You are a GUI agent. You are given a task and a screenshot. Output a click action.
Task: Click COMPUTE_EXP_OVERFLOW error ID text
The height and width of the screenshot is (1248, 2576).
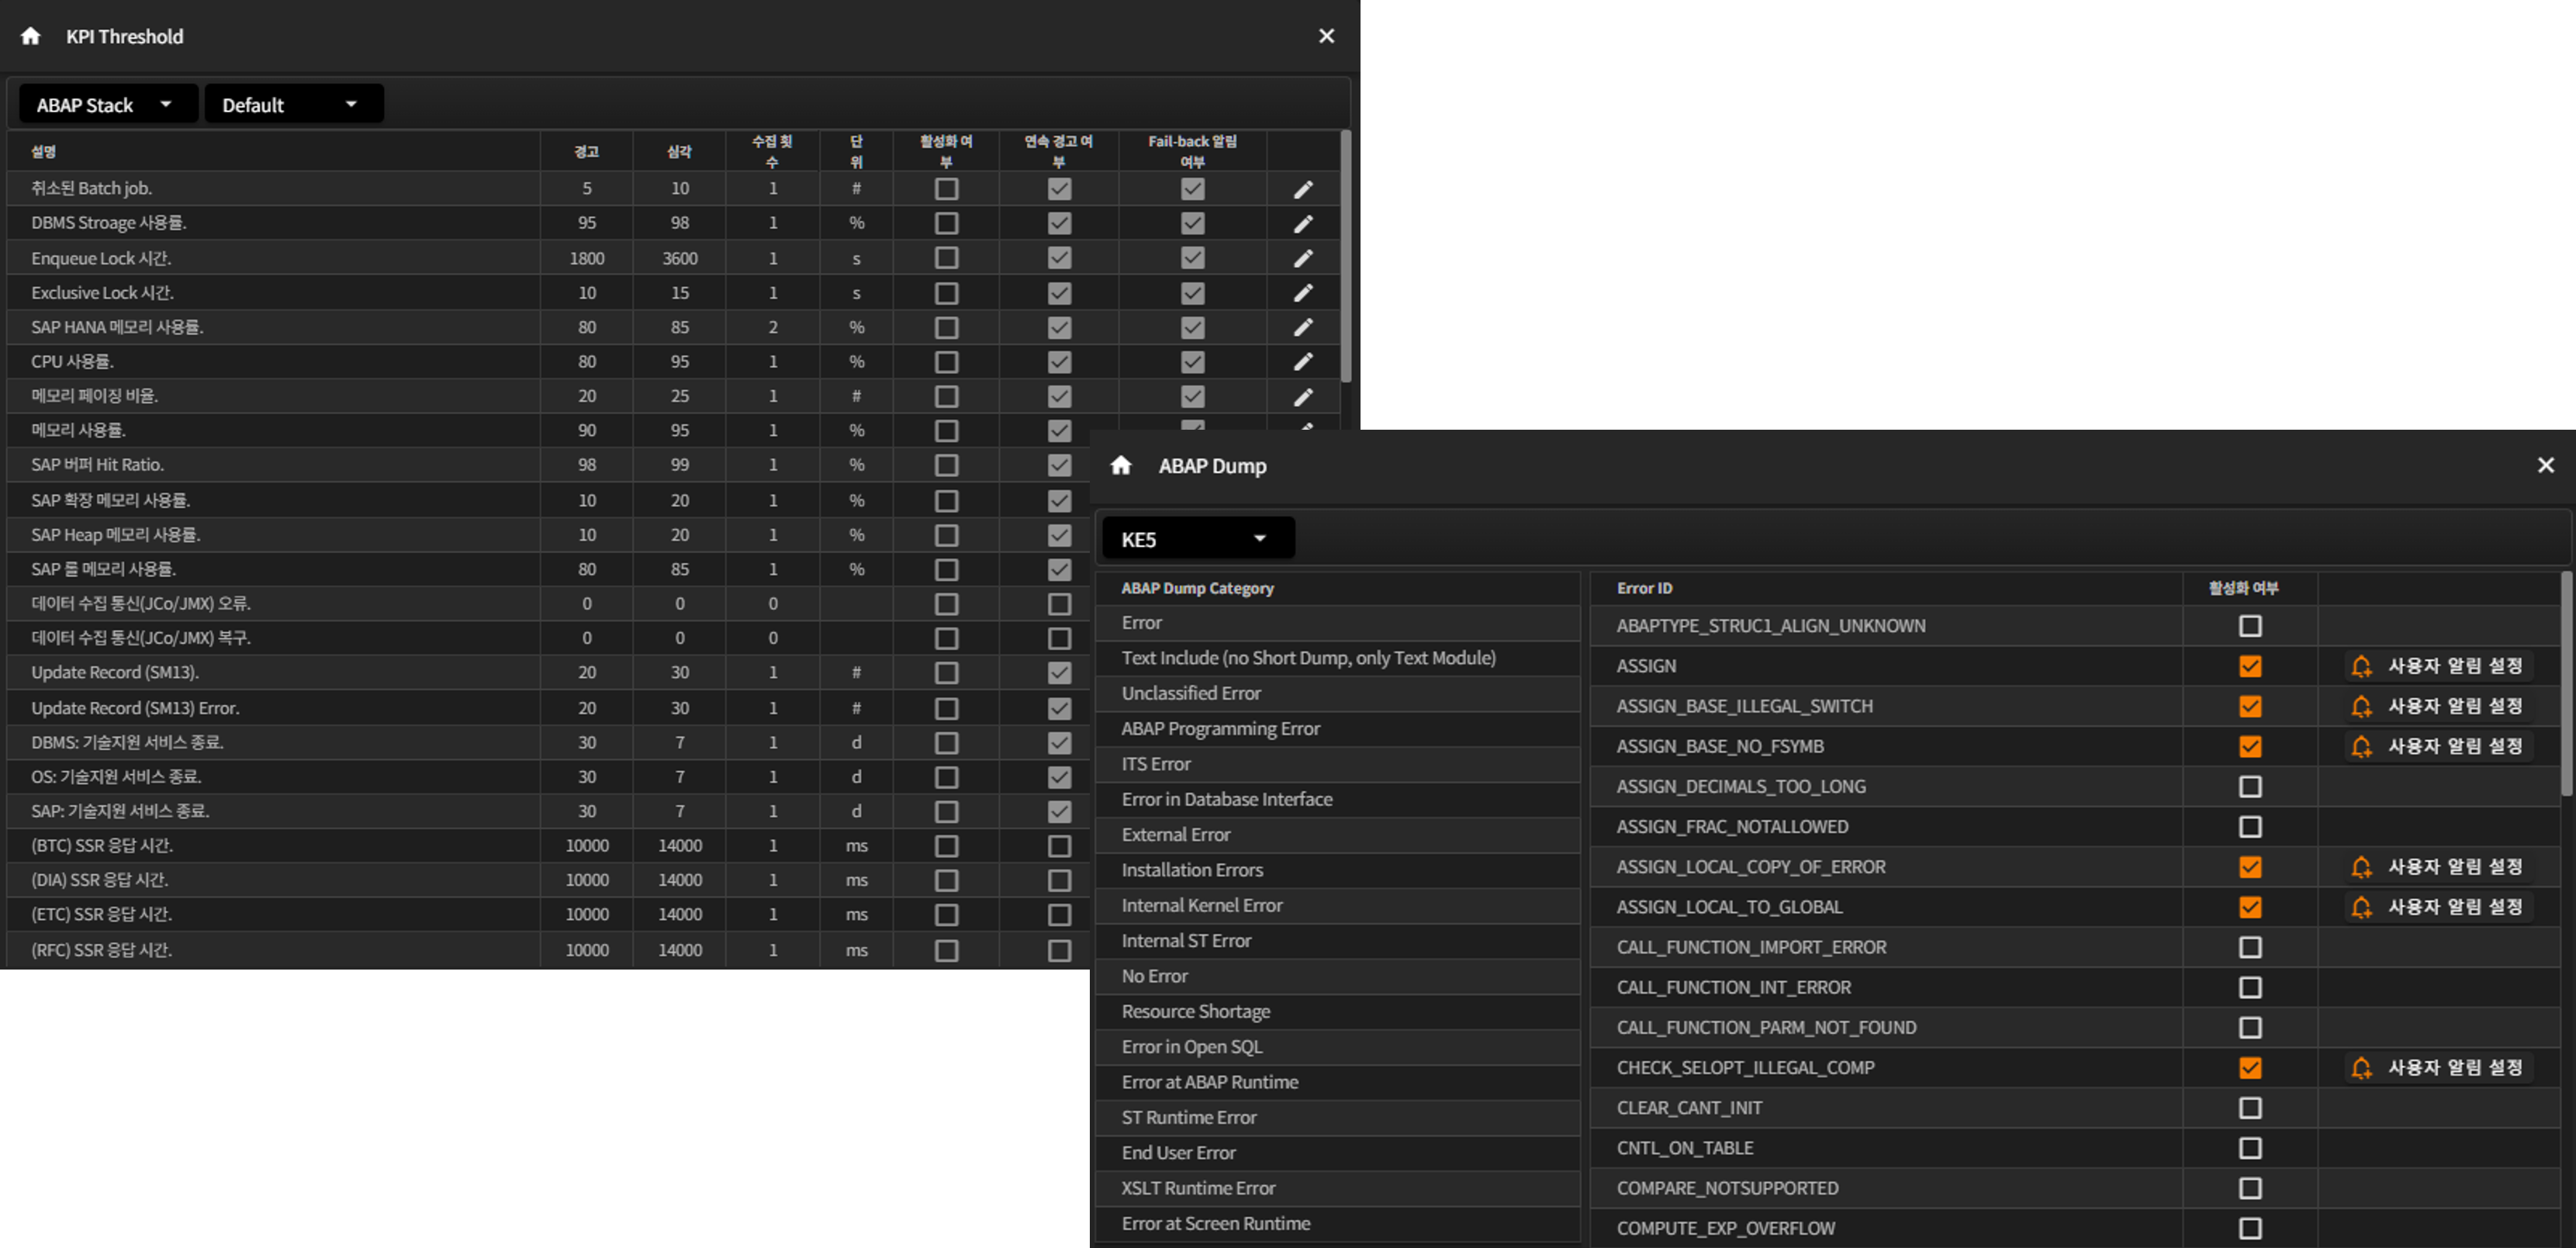click(1725, 1228)
